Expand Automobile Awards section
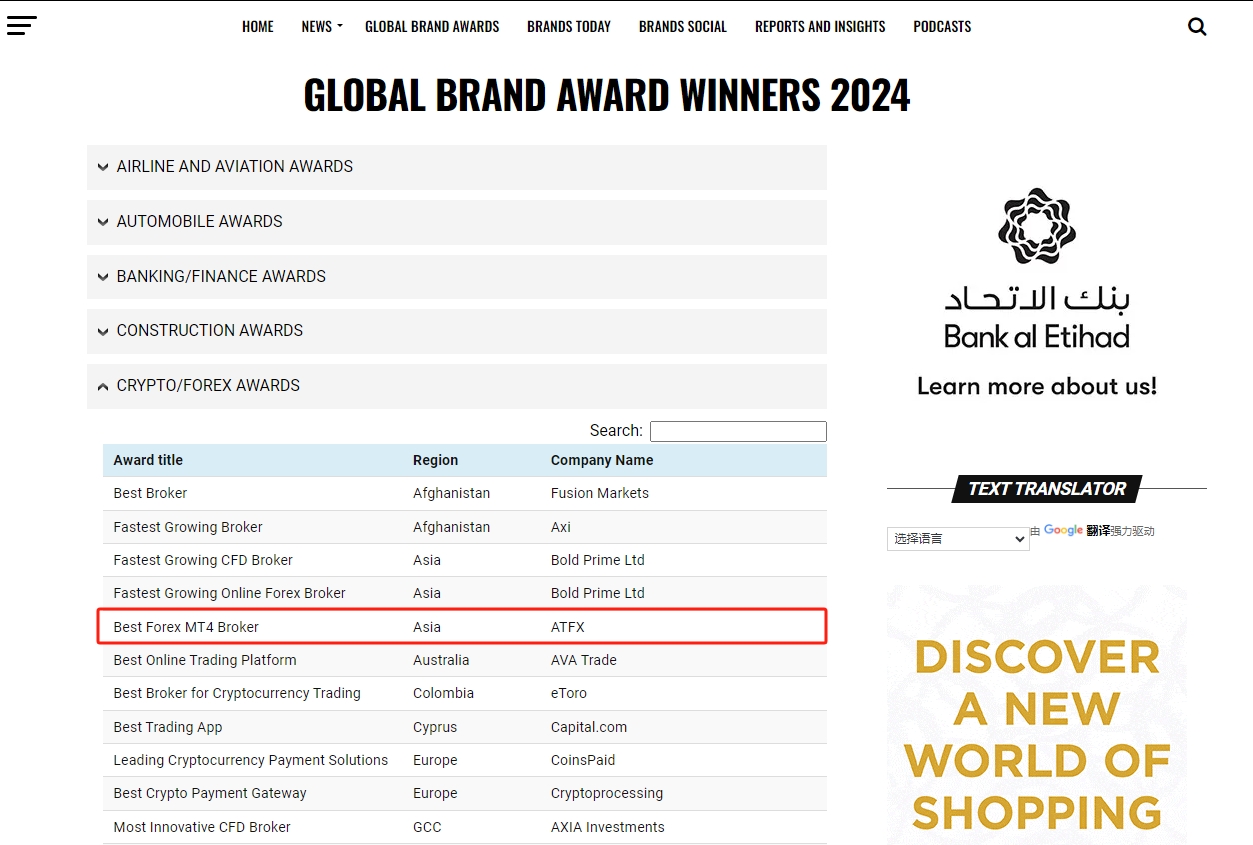The image size is (1253, 845). click(x=457, y=222)
